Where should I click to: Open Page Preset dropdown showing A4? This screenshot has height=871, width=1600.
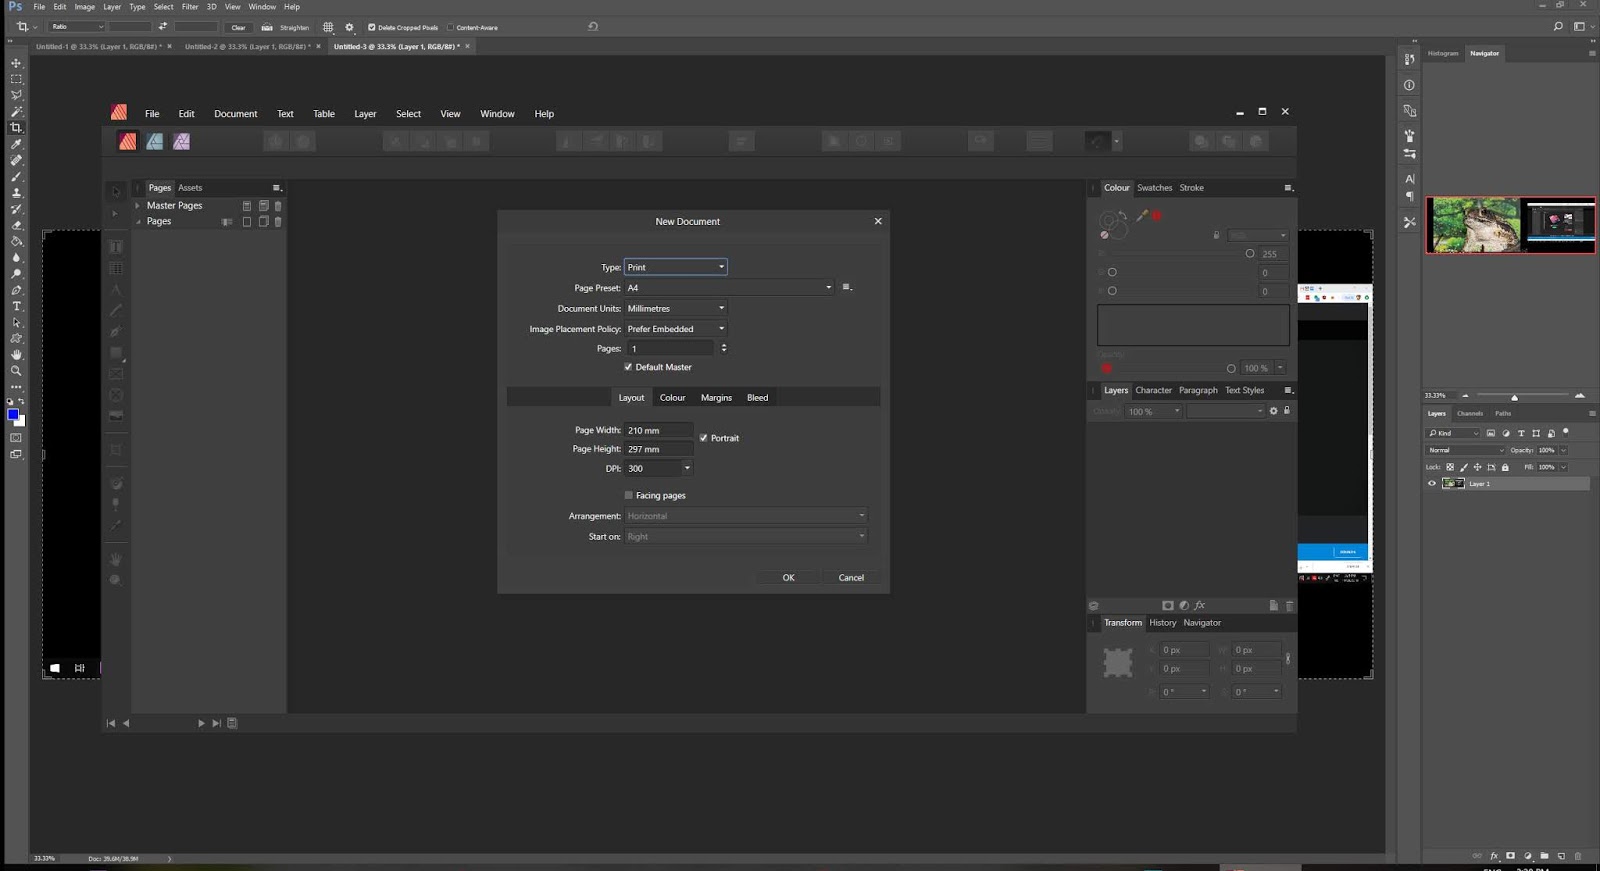point(729,288)
